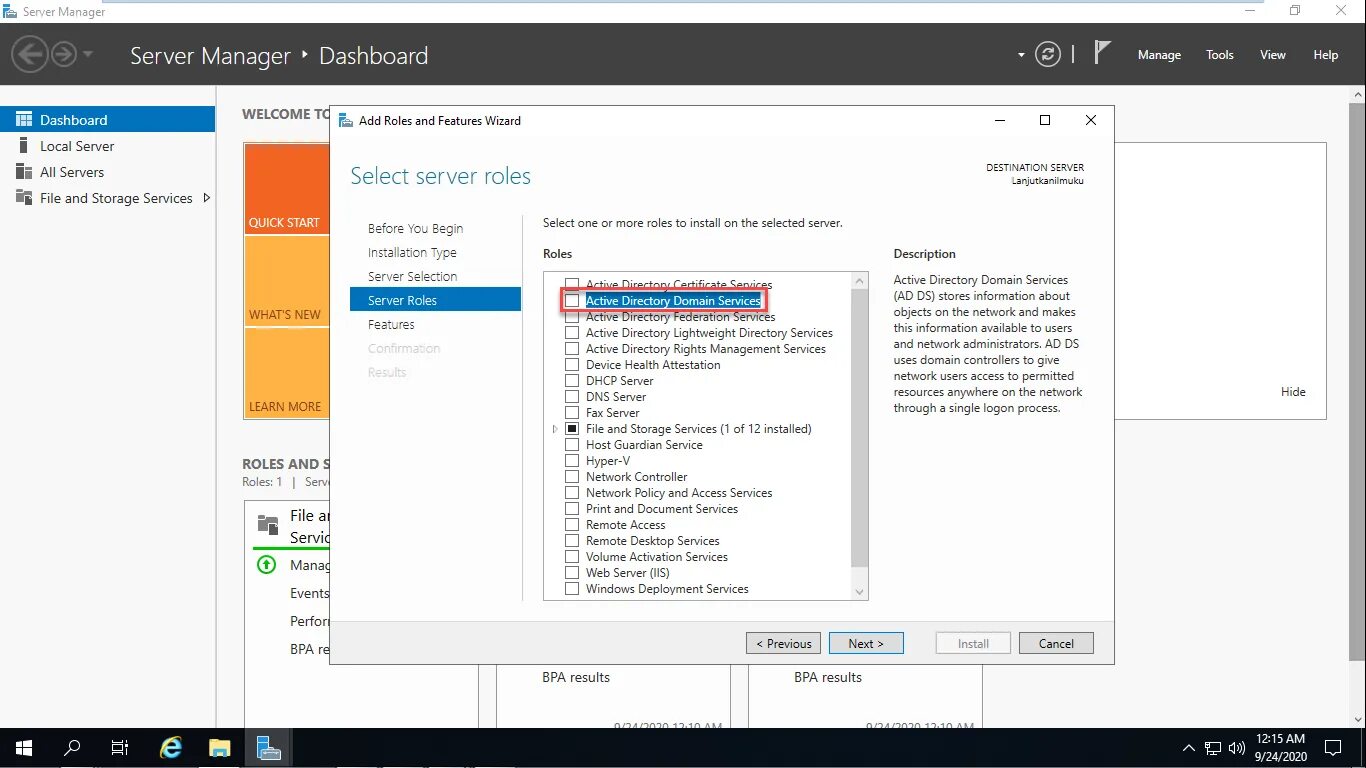Expand File and Storage Services role tree
Screen dimensions: 1366x768
[x=555, y=429]
